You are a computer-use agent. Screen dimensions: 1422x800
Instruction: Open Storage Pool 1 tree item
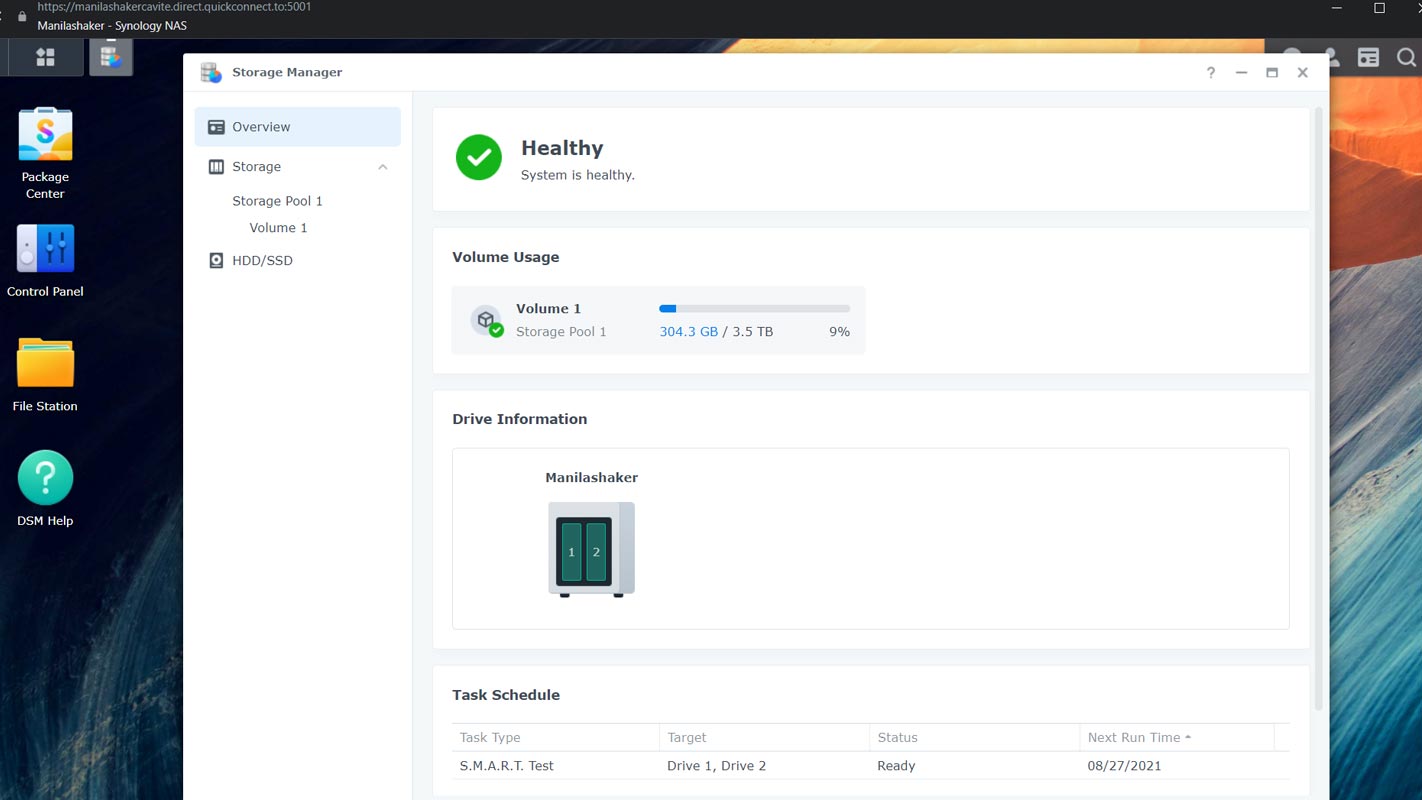point(277,201)
